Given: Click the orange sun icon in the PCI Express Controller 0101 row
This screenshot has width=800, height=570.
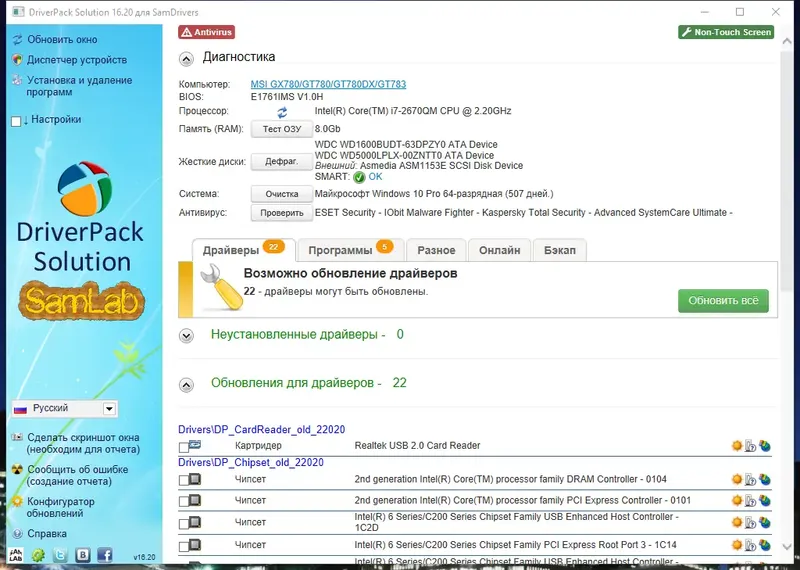Looking at the screenshot, I should click(737, 501).
